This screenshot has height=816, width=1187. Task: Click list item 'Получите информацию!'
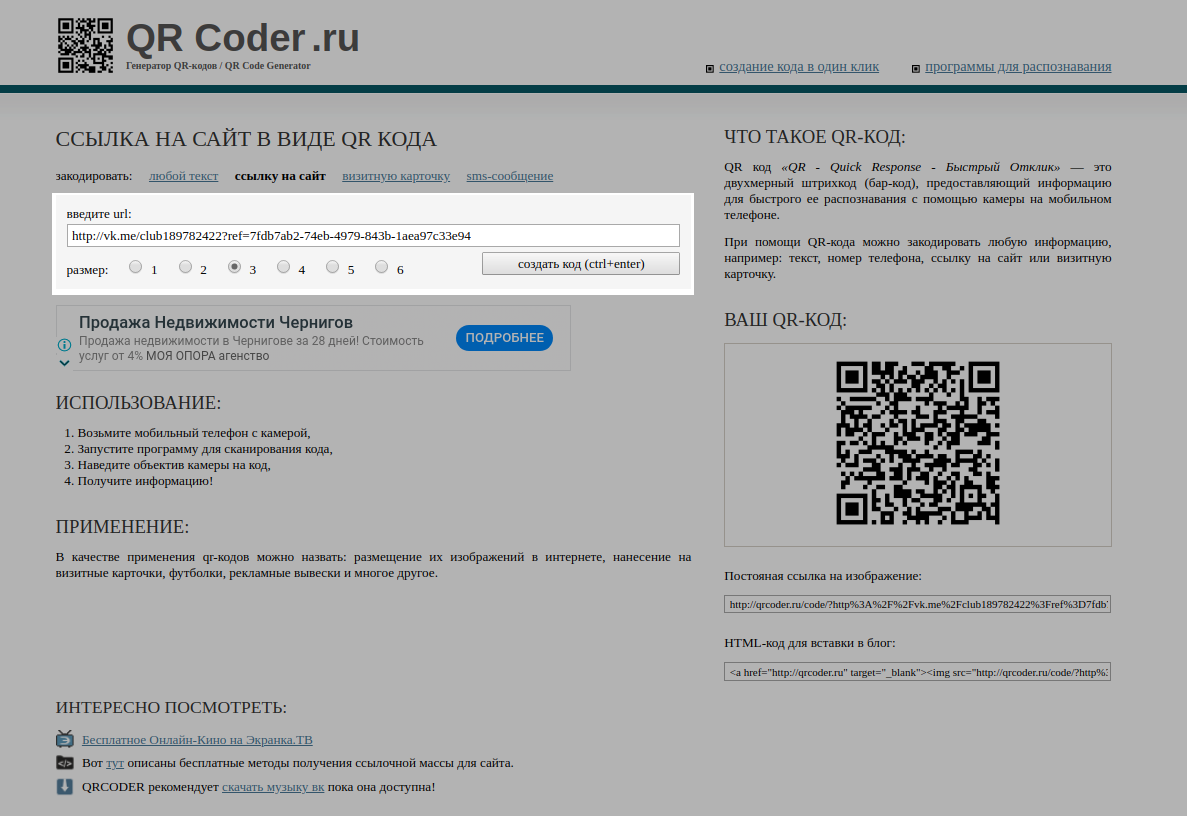(x=145, y=481)
